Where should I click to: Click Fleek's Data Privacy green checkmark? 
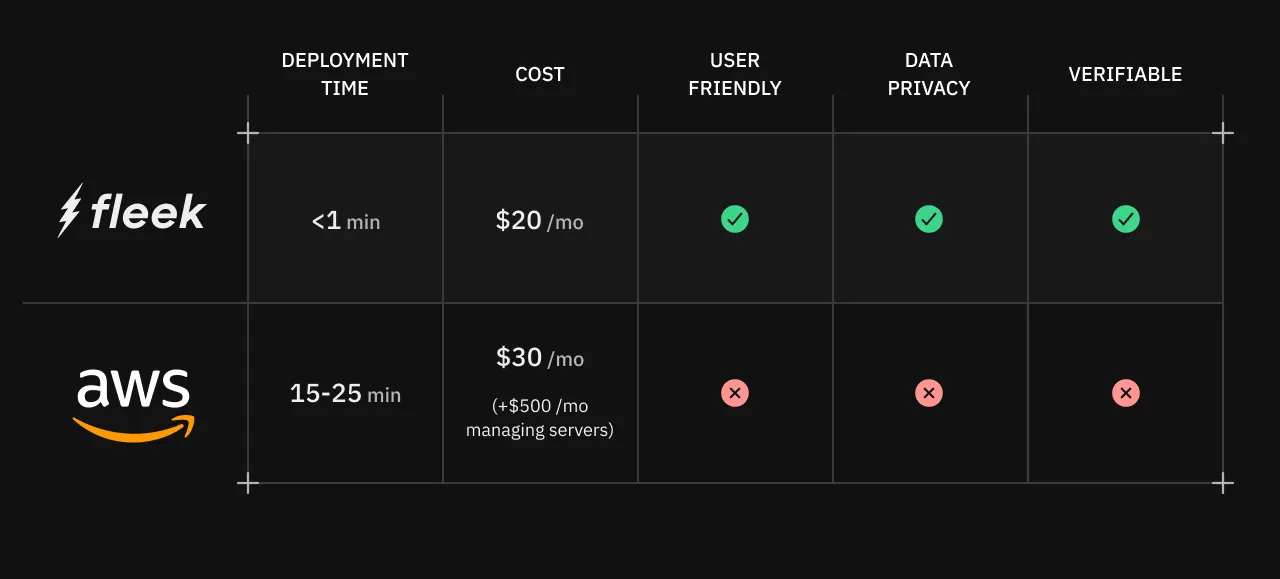[929, 219]
